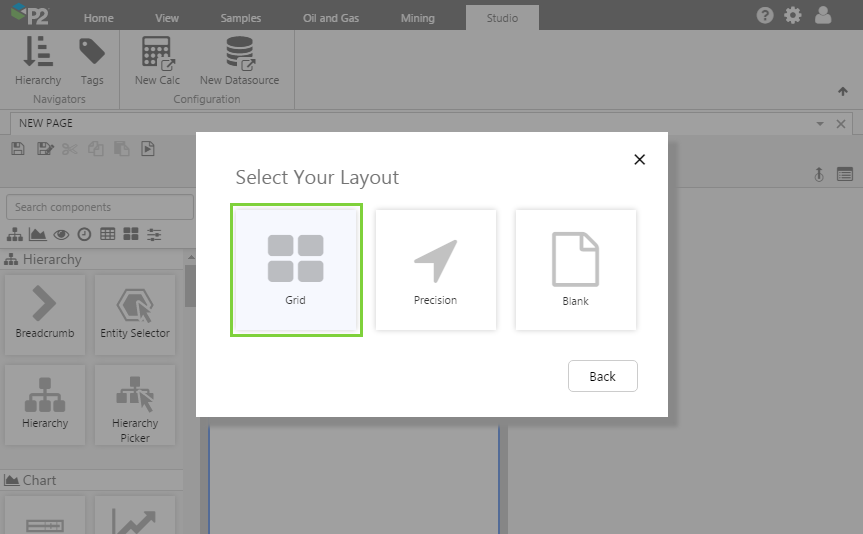Click the Cut scissors icon
863x534 pixels.
click(70, 149)
